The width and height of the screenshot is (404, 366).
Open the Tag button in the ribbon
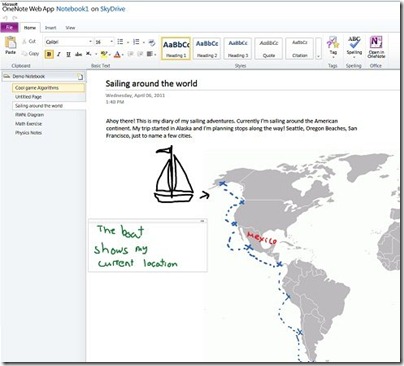[333, 46]
